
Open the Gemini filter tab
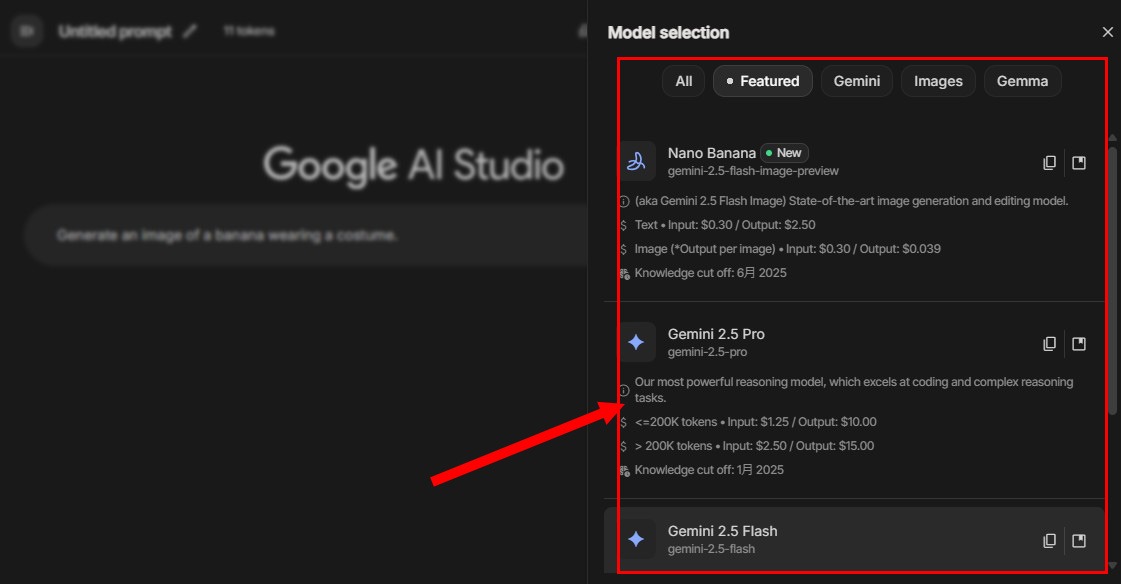coord(857,81)
